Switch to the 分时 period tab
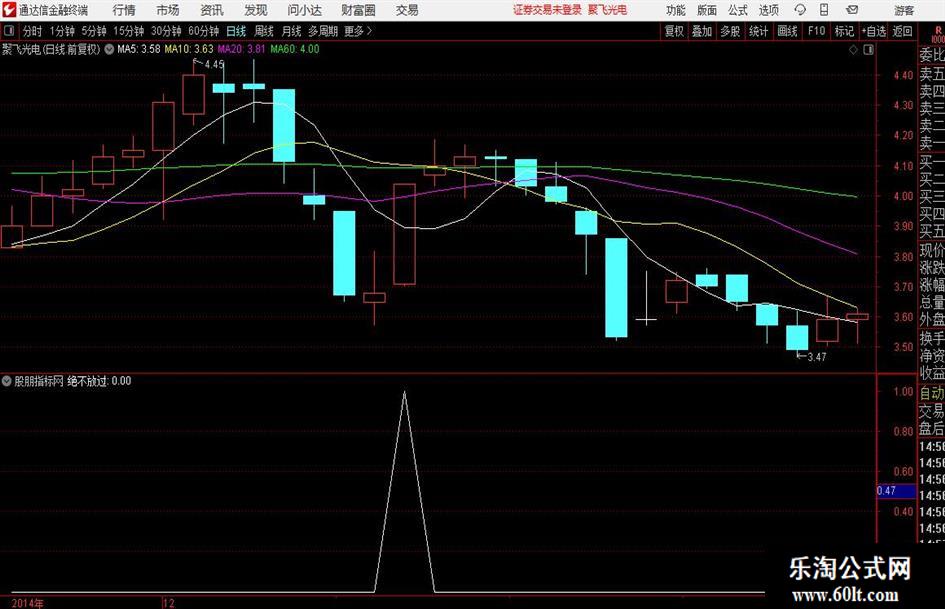The height and width of the screenshot is (609, 945). (x=32, y=31)
